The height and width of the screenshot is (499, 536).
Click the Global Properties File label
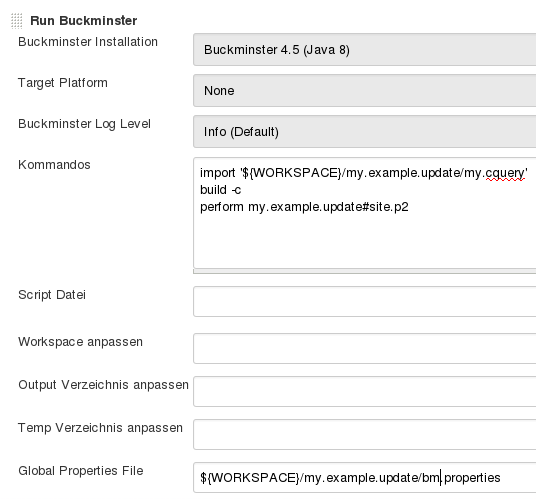click(81, 471)
